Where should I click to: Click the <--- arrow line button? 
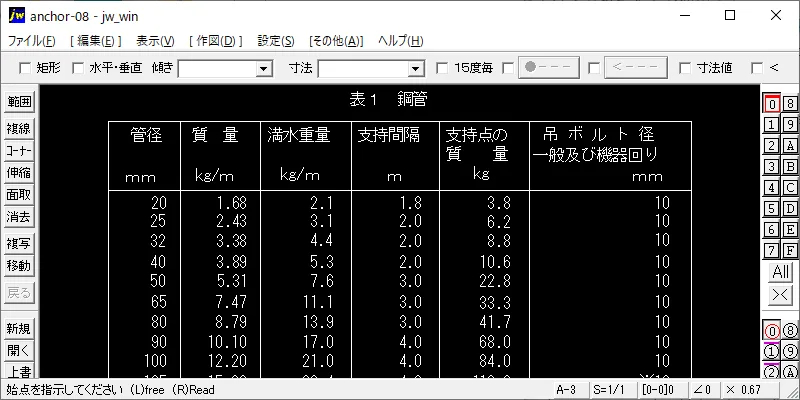pos(636,68)
